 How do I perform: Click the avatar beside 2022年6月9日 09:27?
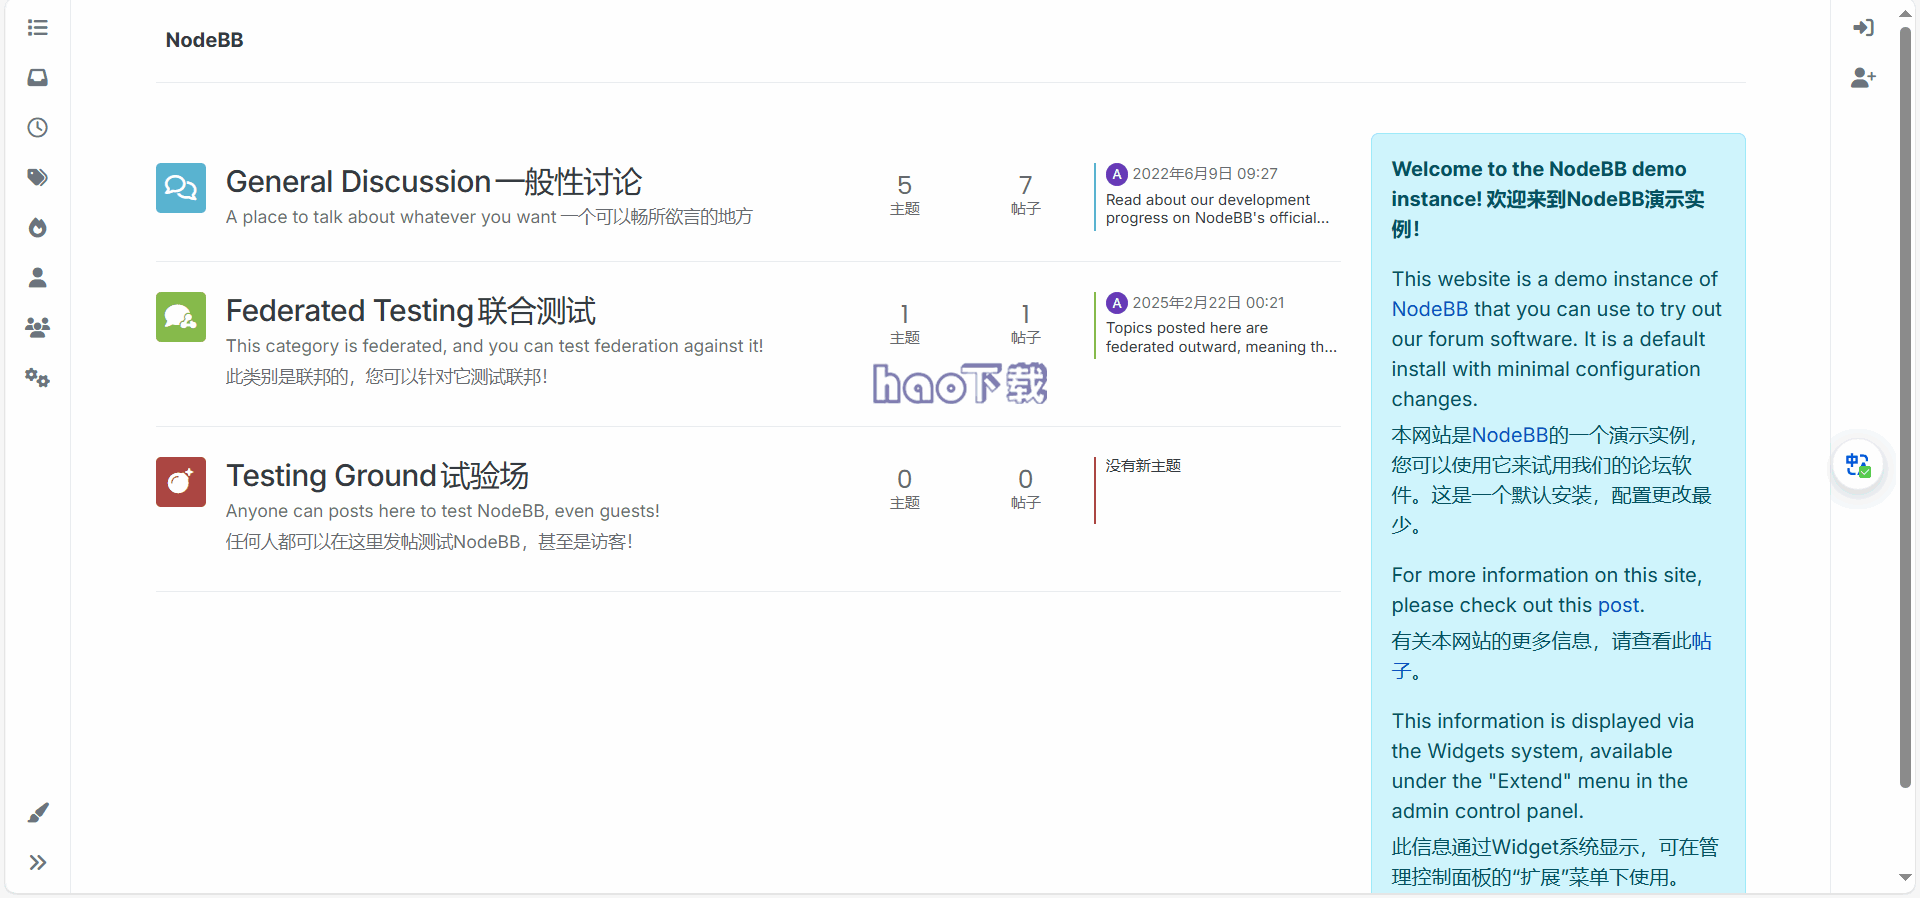(x=1117, y=174)
